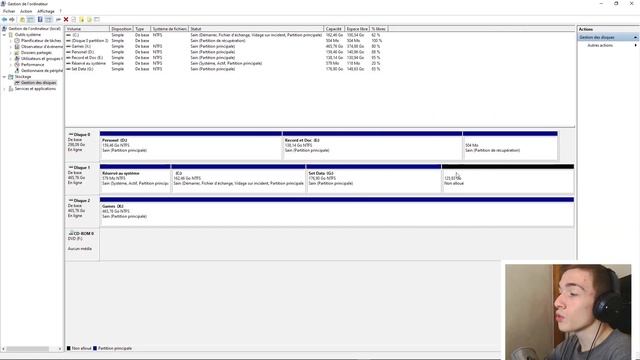Click the Services et applications icon
The height and width of the screenshot is (360, 640).
11,89
